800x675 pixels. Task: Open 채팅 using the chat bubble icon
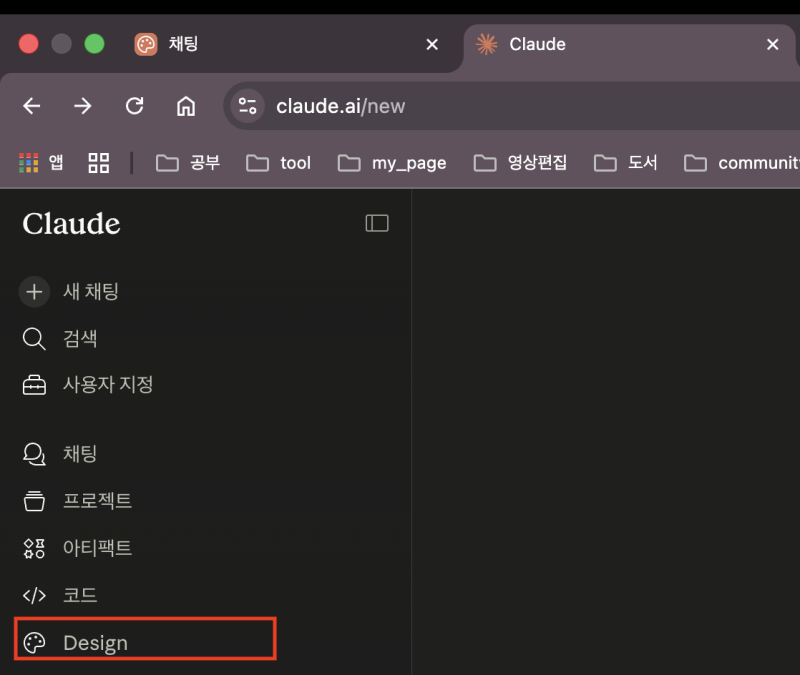tap(34, 453)
